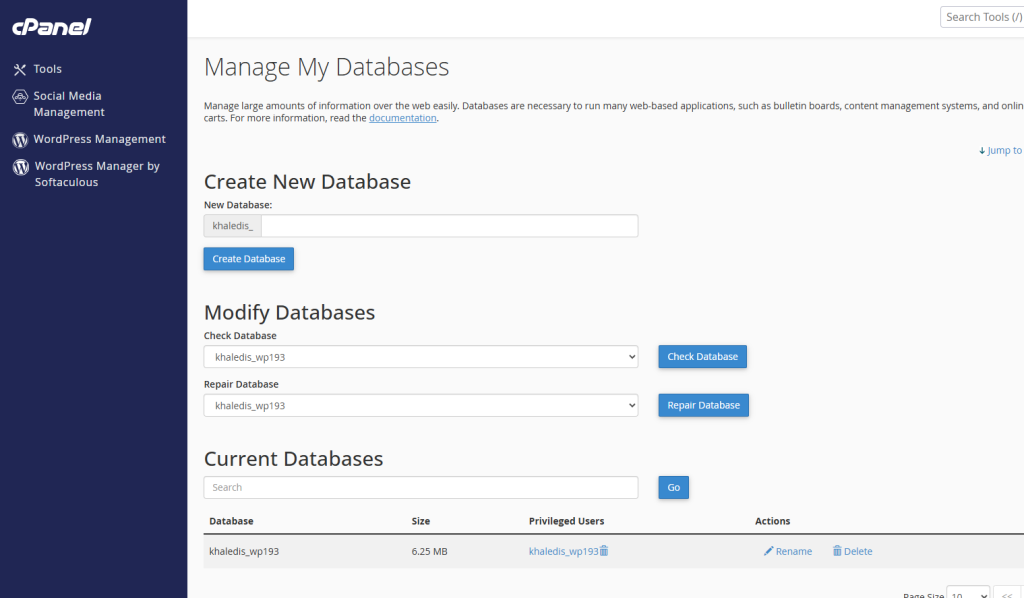Click the Social Media Management hexagon icon
Viewport: 1024px width, 598px height.
(20, 97)
